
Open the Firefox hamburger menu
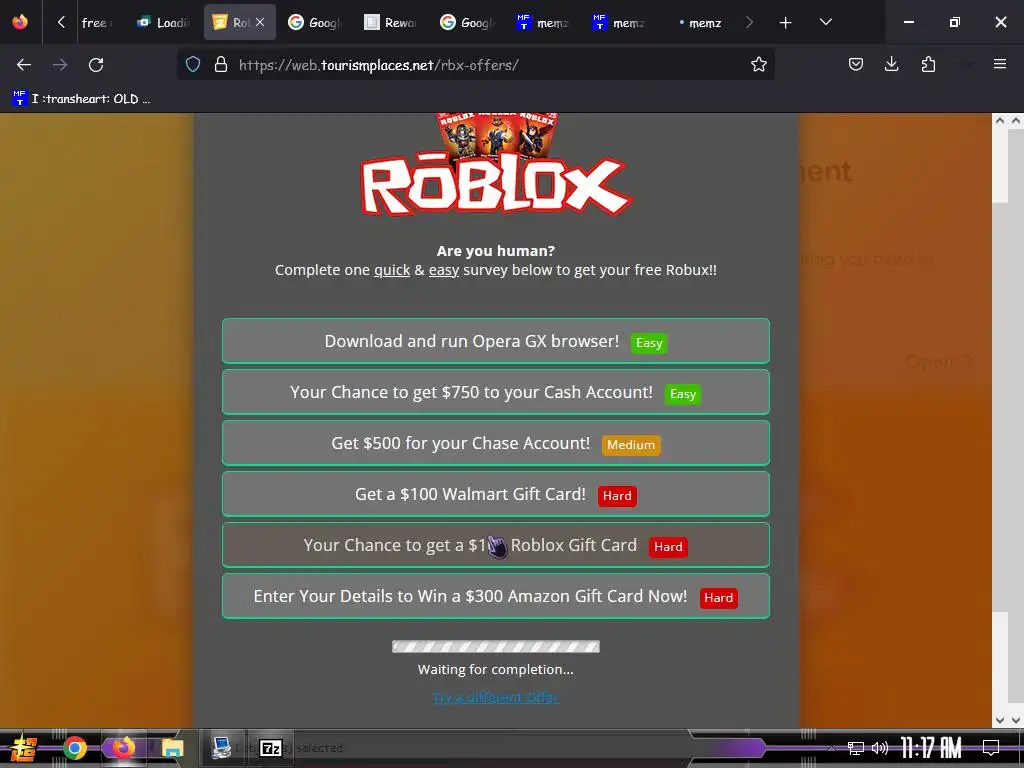[999, 64]
